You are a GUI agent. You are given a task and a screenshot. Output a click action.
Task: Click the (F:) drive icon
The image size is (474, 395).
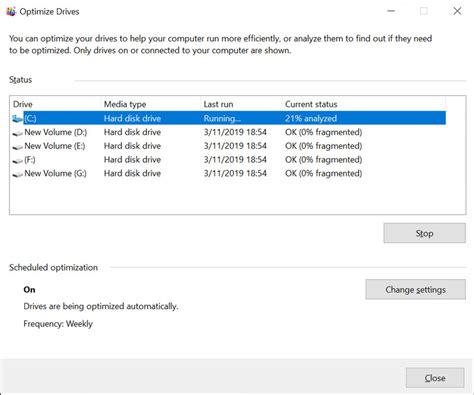[x=17, y=160]
